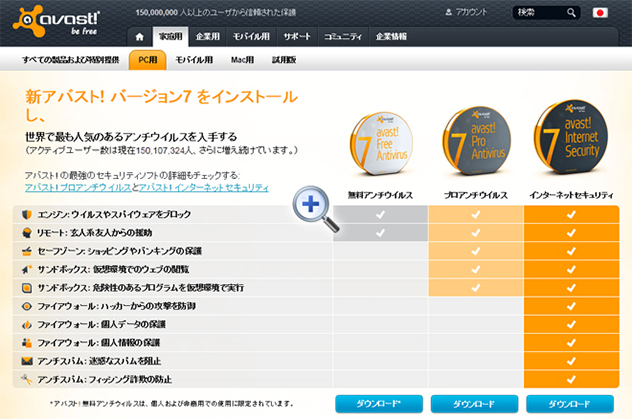Select the Mac用 sub-tab
The width and height of the screenshot is (632, 419).
[242, 60]
